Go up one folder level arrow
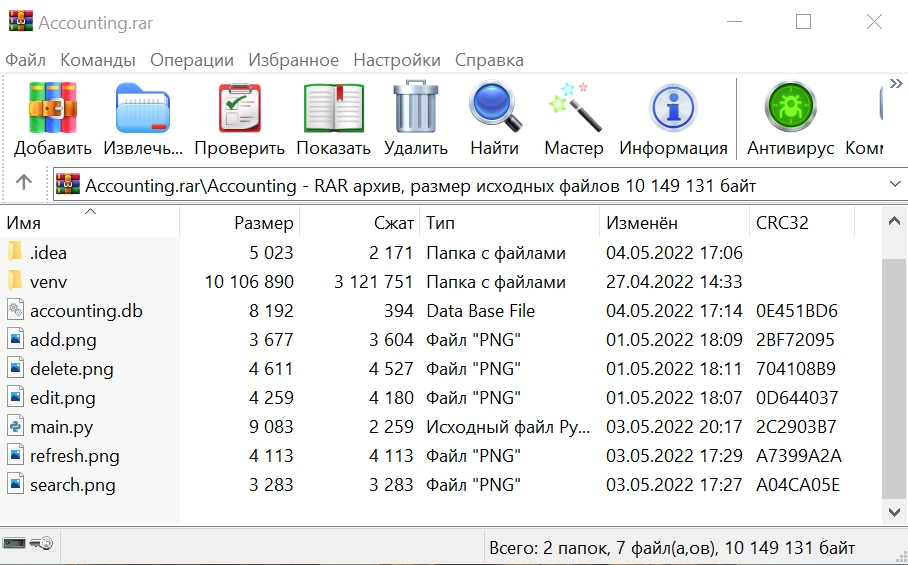Viewport: 908px width, 565px height. (x=24, y=183)
